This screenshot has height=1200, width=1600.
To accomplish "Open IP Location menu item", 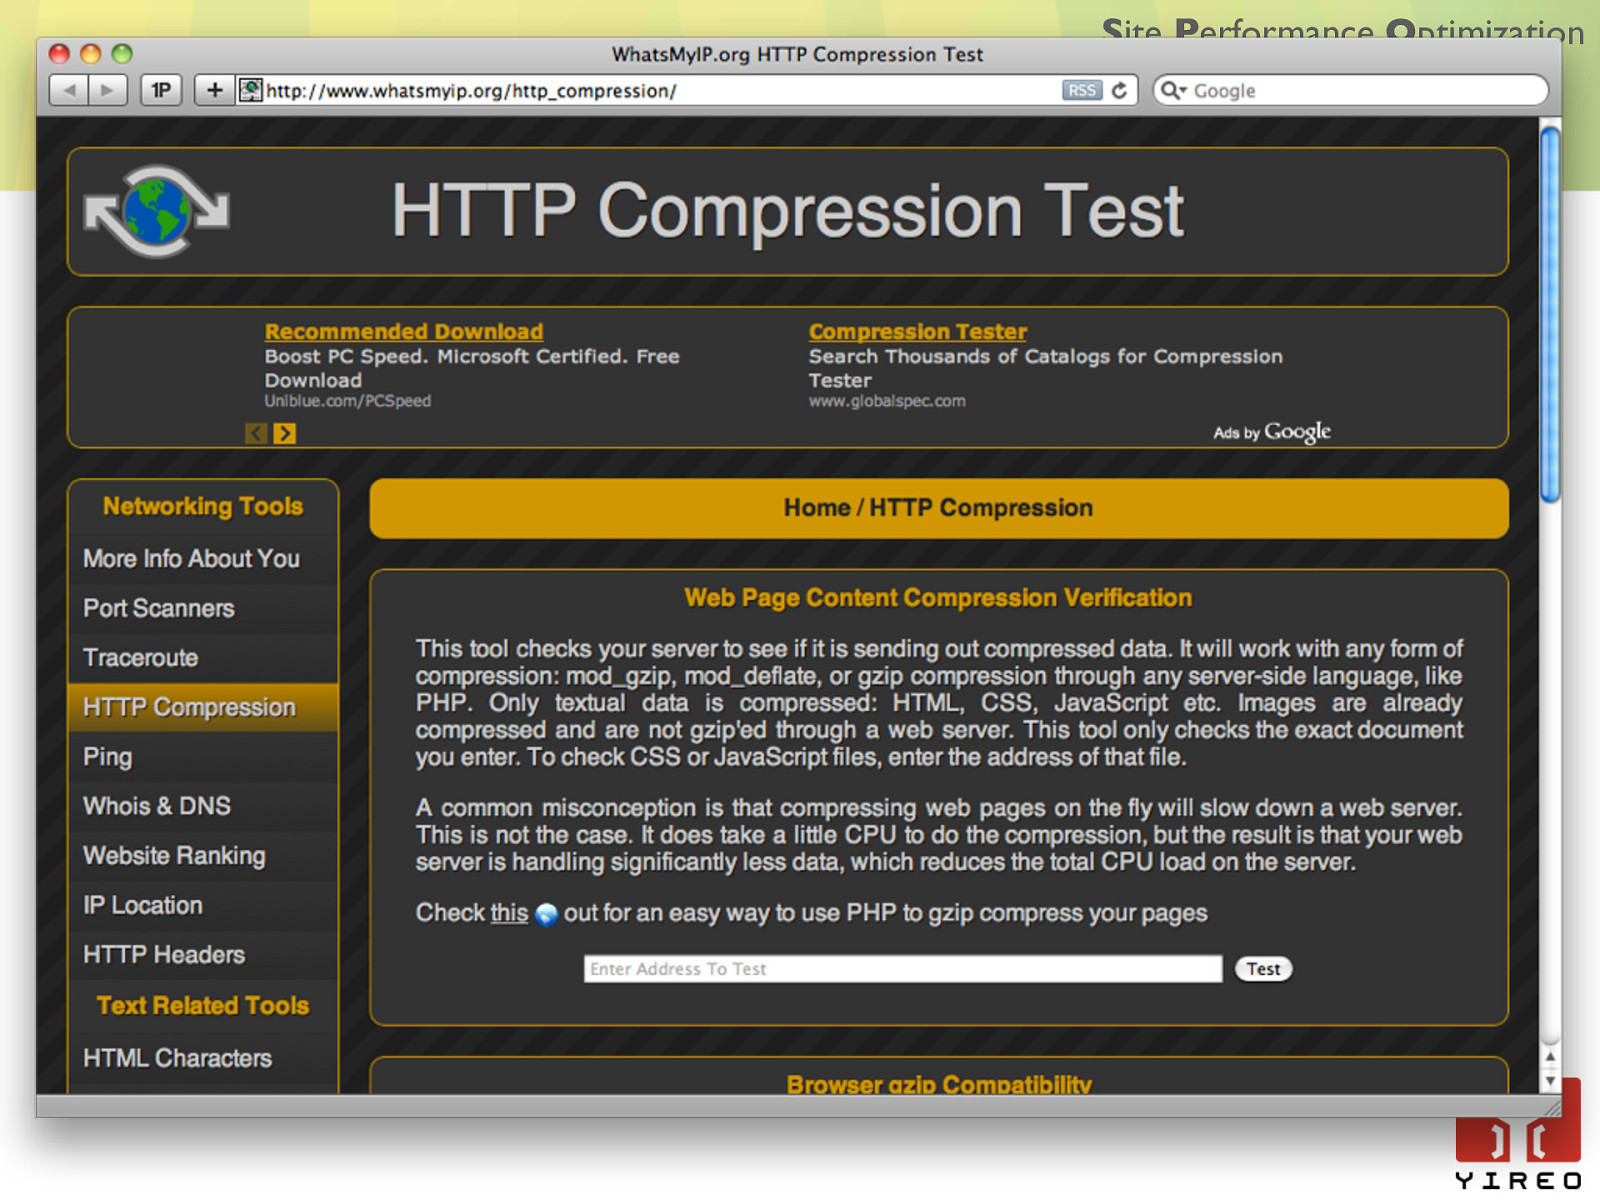I will (x=203, y=905).
